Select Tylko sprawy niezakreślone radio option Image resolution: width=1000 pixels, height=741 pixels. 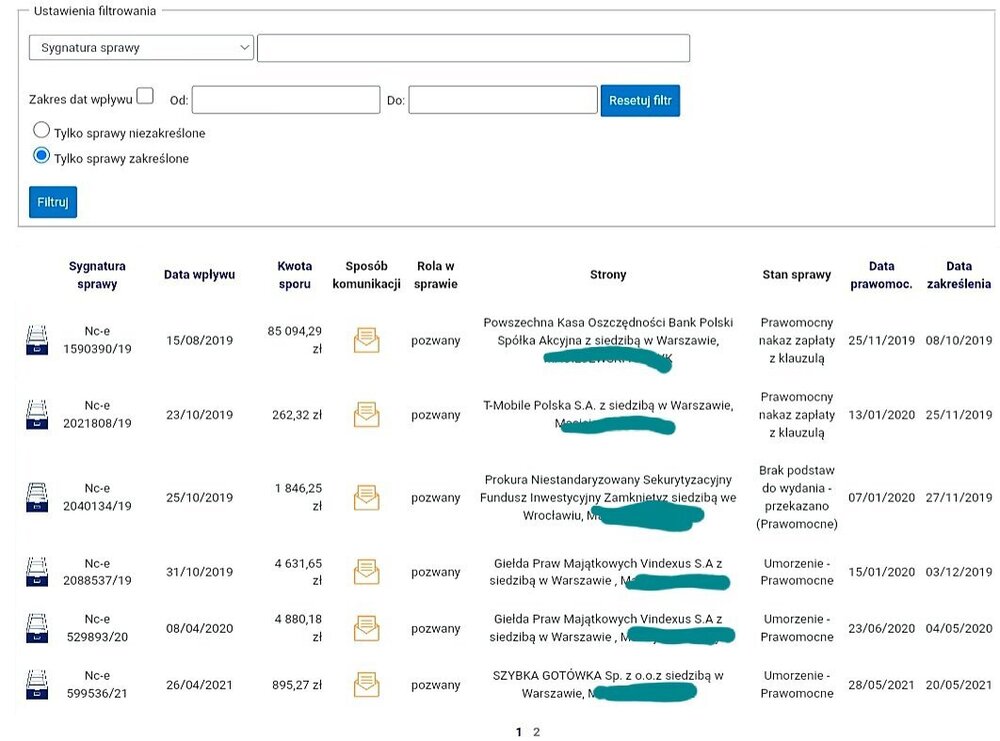pyautogui.click(x=41, y=130)
